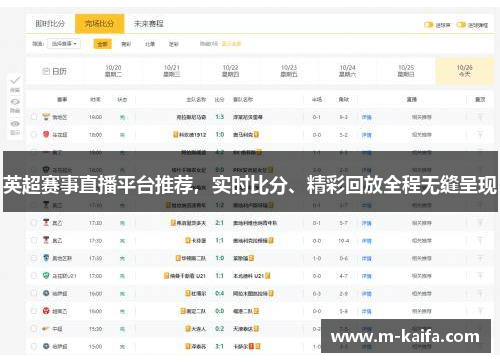Screen dimensions: 500x362
Task: Open the league filter dropdown beside 筛选
Action: pos(64,44)
